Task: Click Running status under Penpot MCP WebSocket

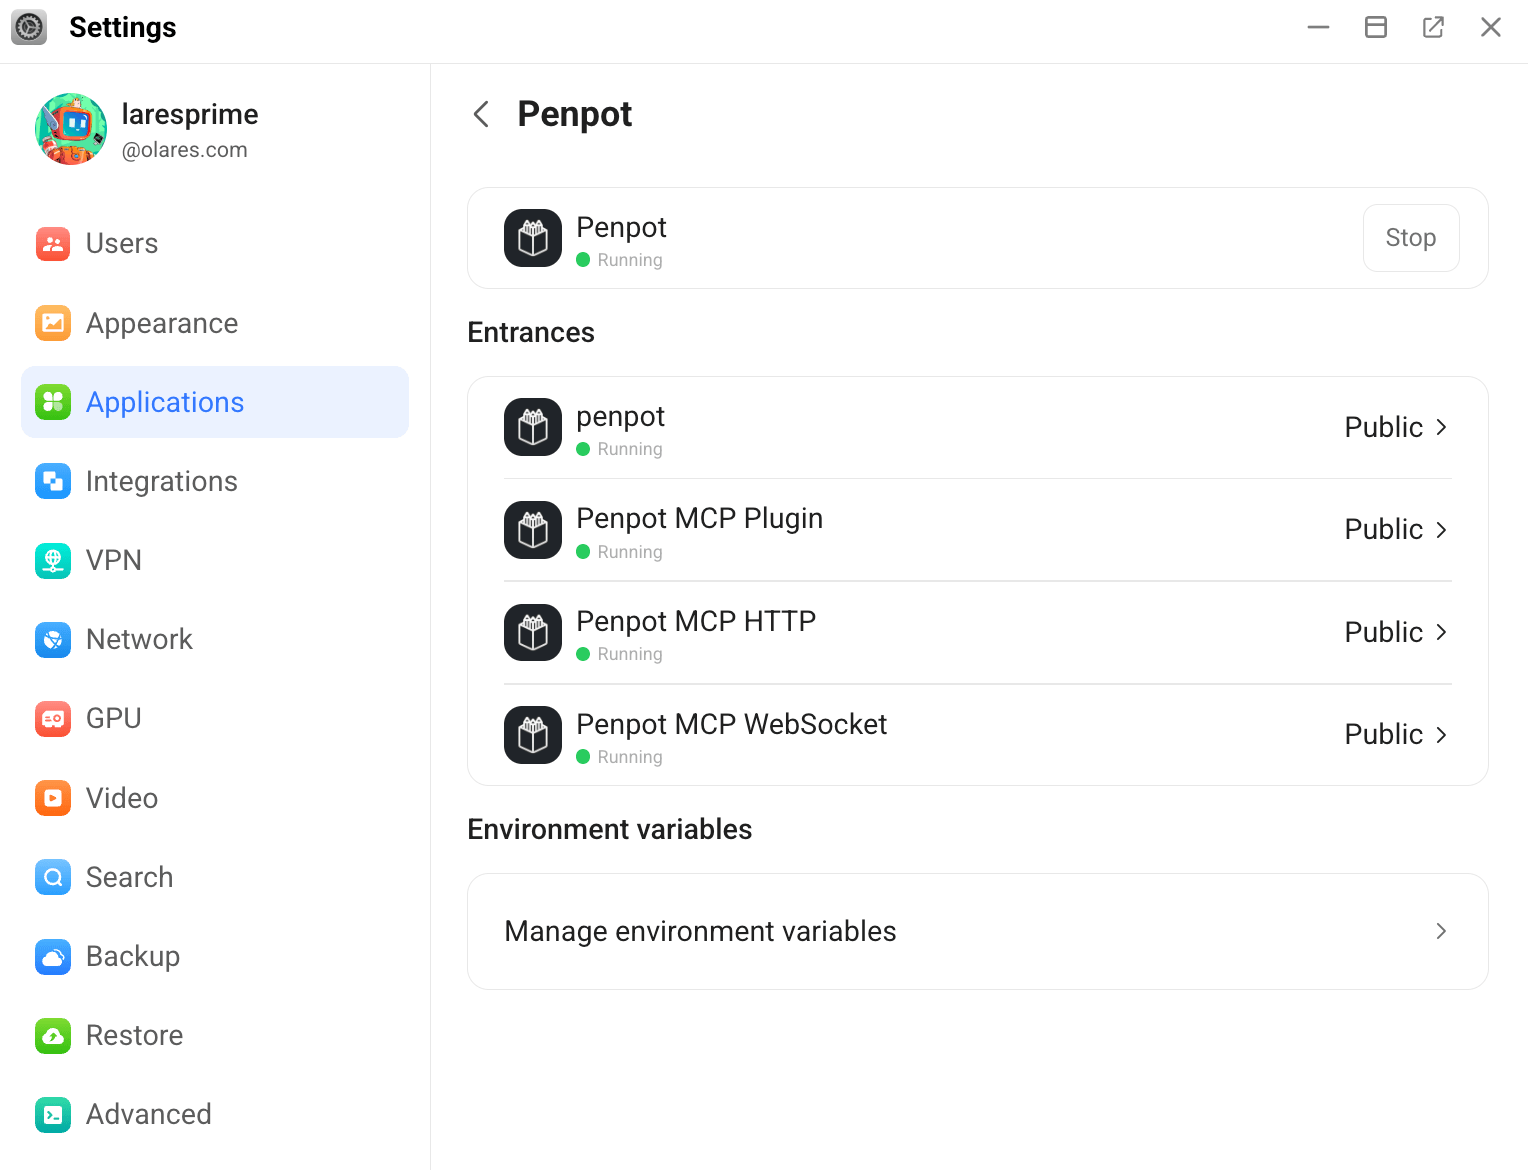Action: tap(630, 757)
